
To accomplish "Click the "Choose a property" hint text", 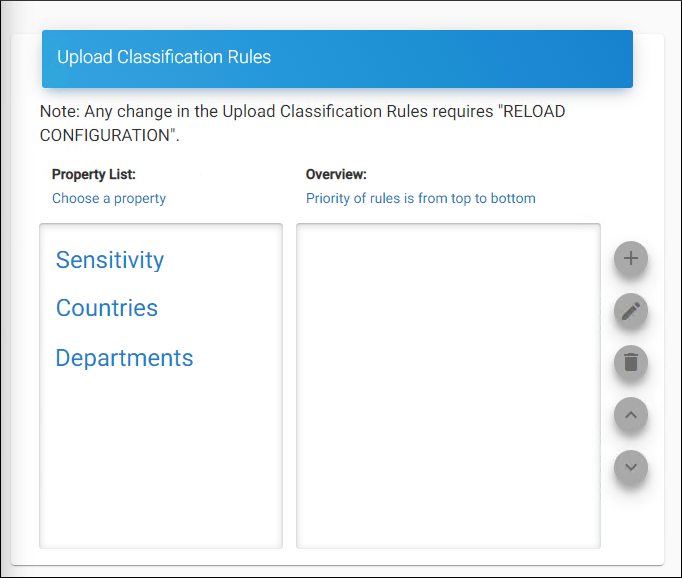I will tap(109, 198).
